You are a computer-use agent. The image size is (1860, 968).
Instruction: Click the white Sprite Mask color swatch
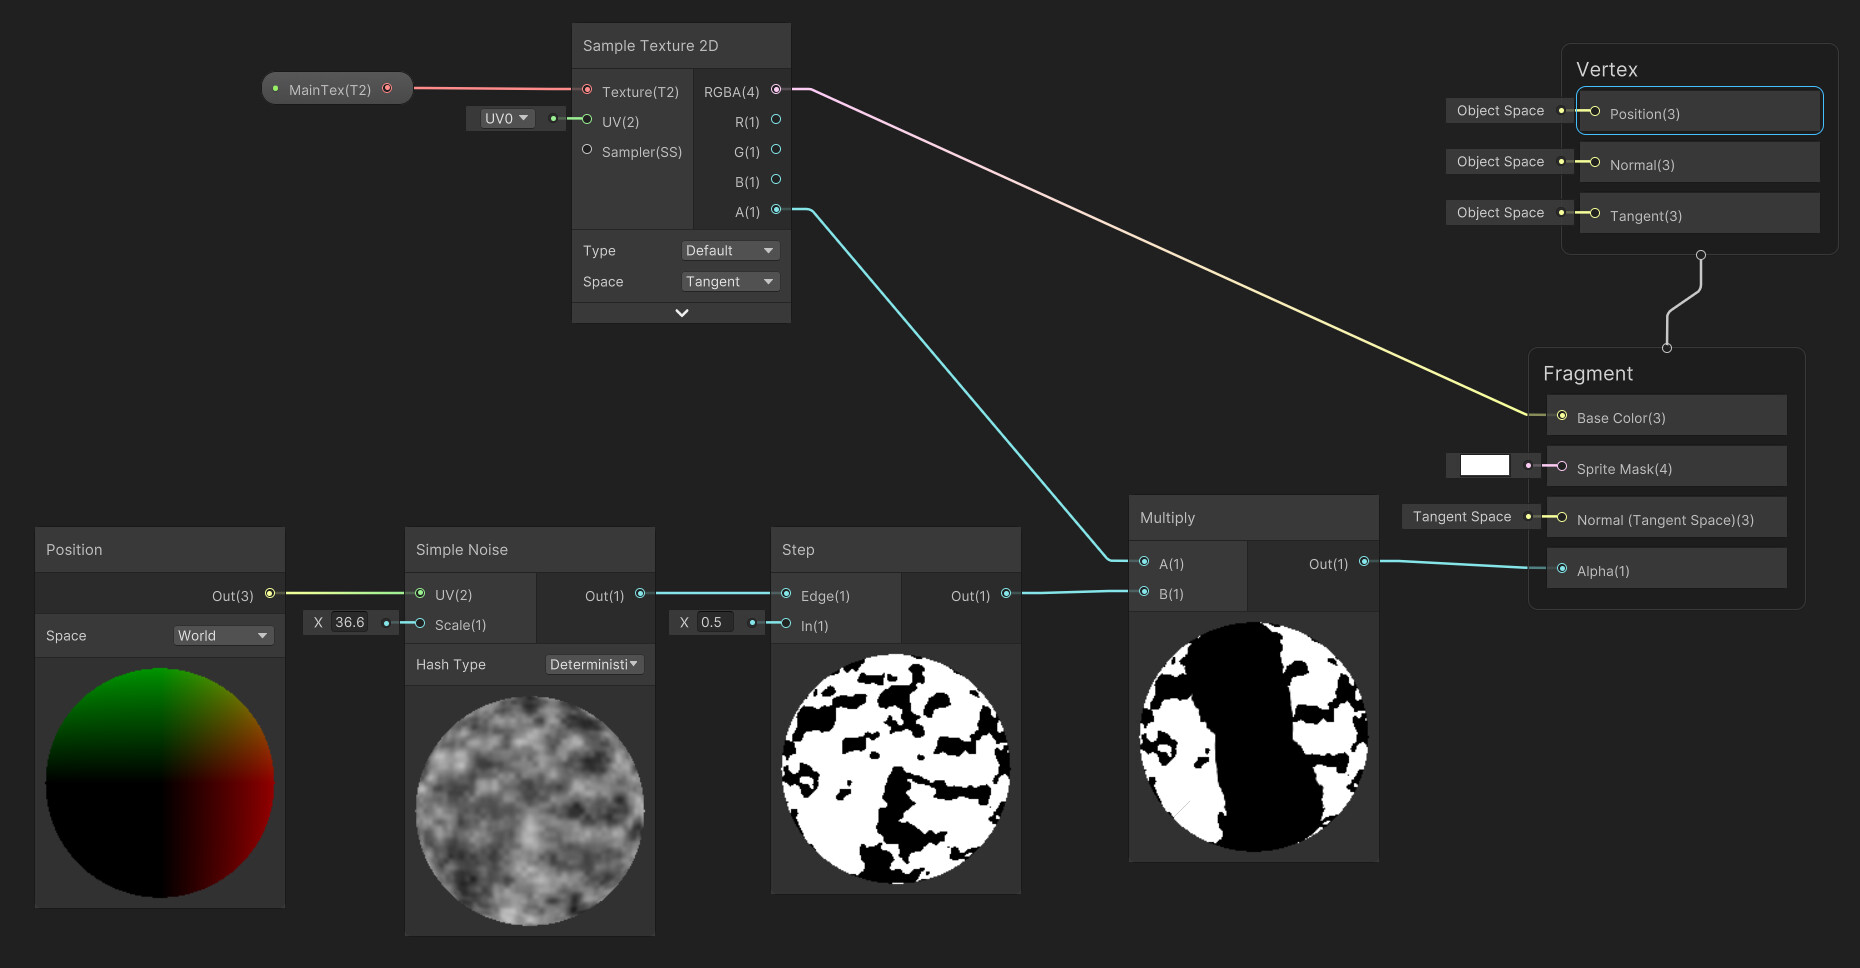click(1486, 465)
